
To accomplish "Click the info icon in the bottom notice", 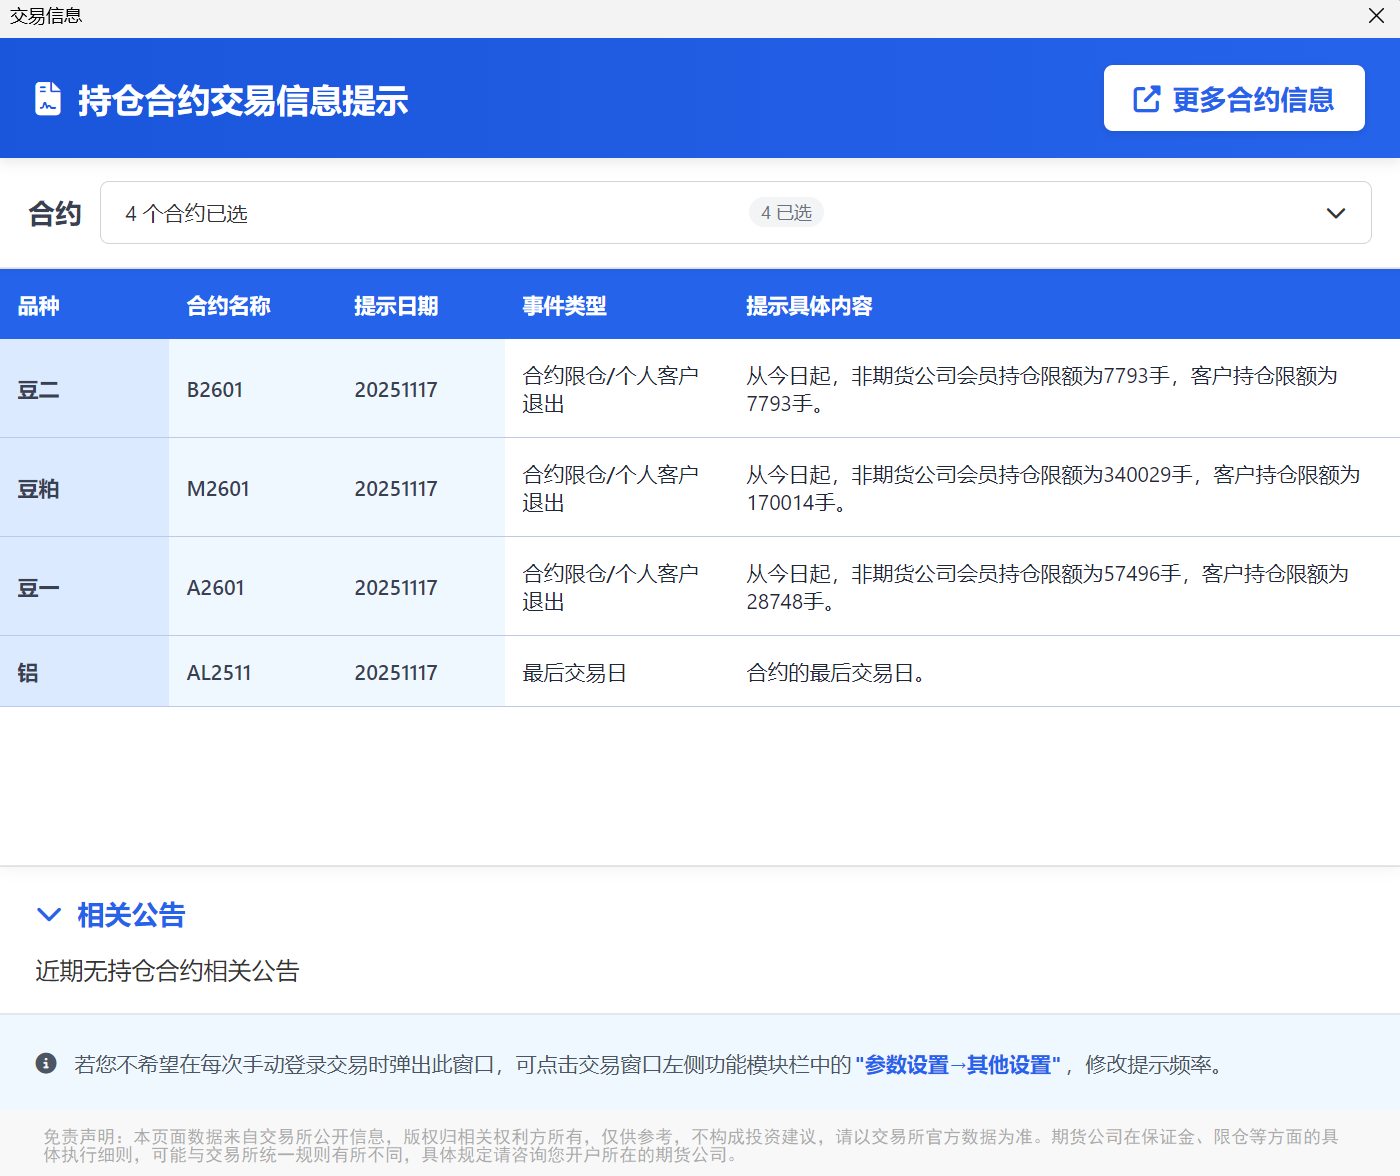I will (46, 1063).
